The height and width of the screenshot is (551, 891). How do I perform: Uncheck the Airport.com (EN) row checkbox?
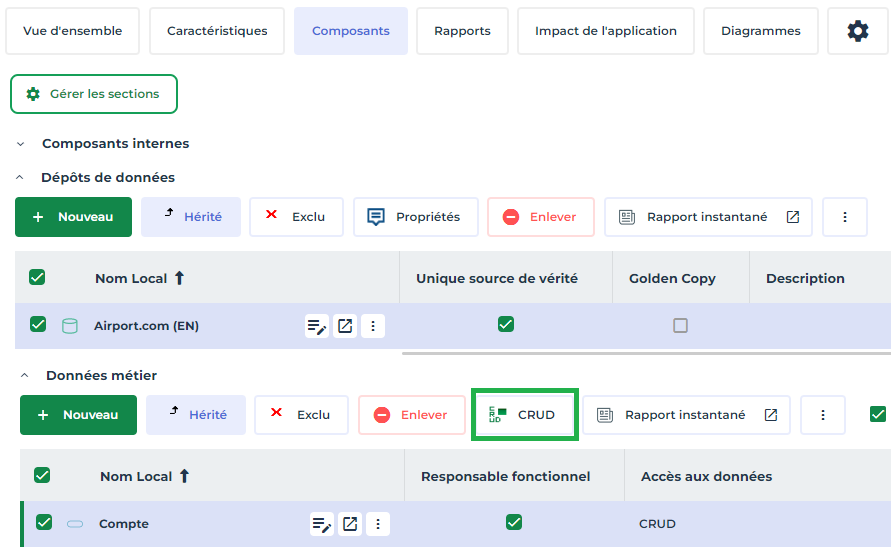(38, 324)
